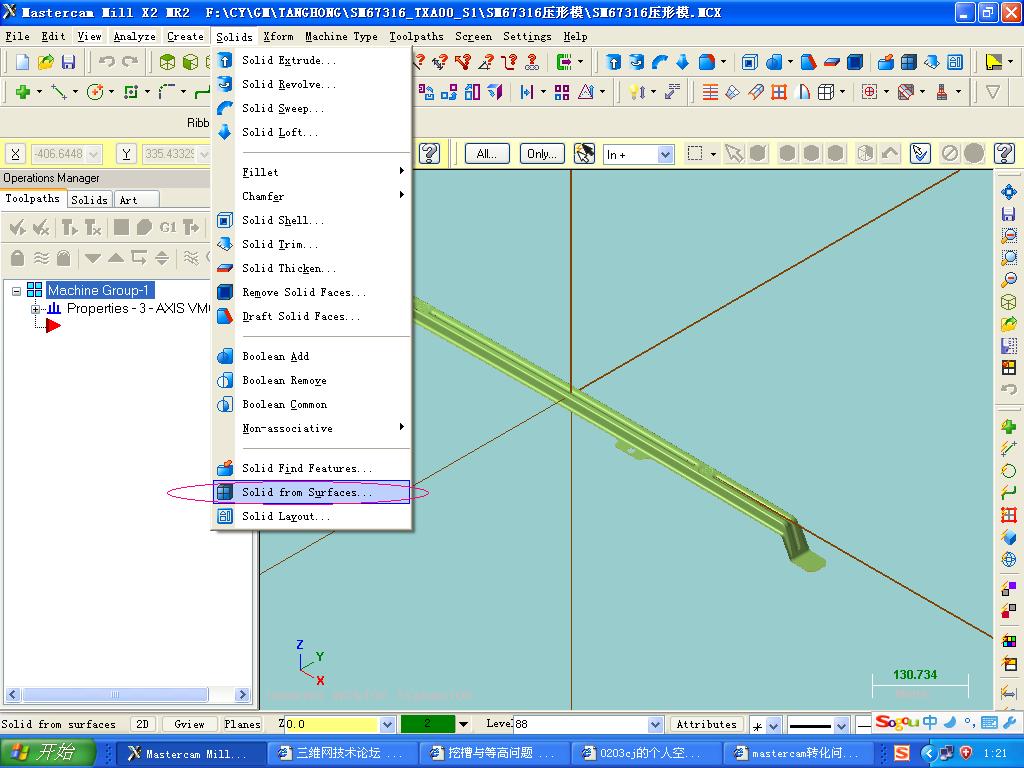Save the file with the floppy disk icon

click(68, 62)
